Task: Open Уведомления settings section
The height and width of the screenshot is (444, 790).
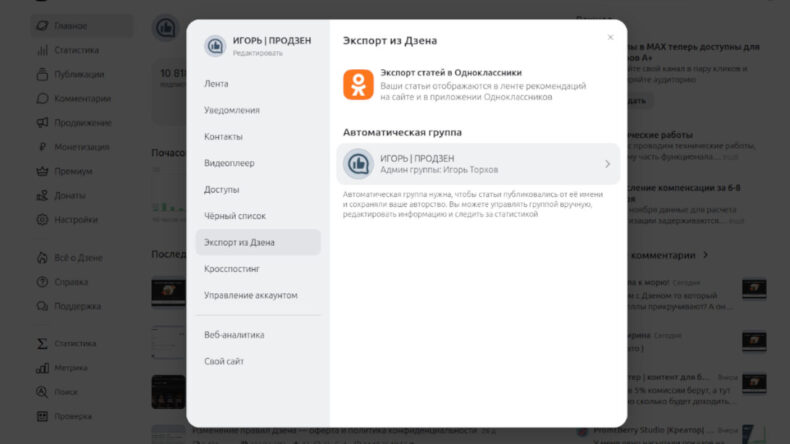Action: (x=232, y=110)
